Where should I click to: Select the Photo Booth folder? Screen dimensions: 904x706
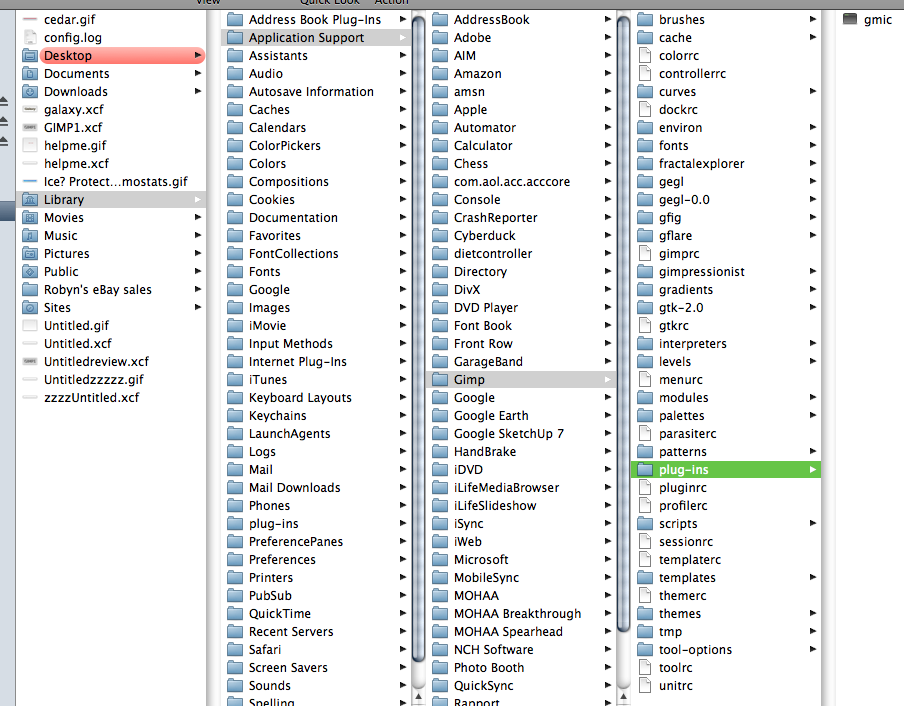[x=521, y=668]
